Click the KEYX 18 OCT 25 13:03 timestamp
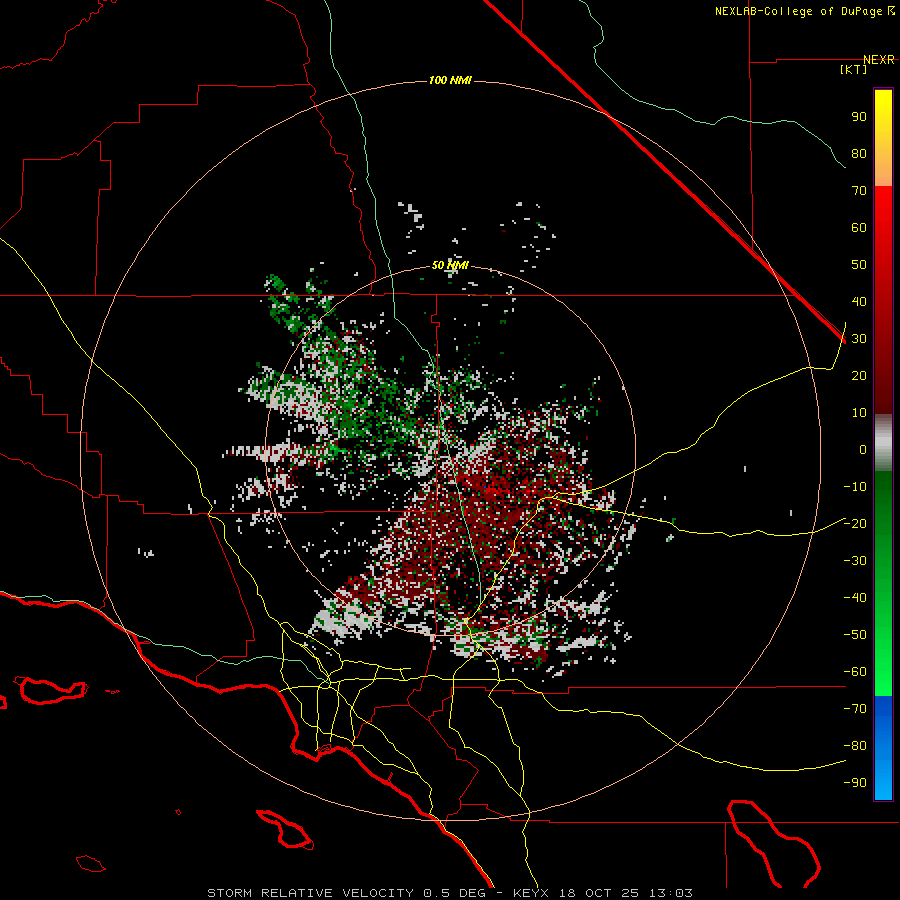Screen dimensions: 900x900 pos(603,893)
